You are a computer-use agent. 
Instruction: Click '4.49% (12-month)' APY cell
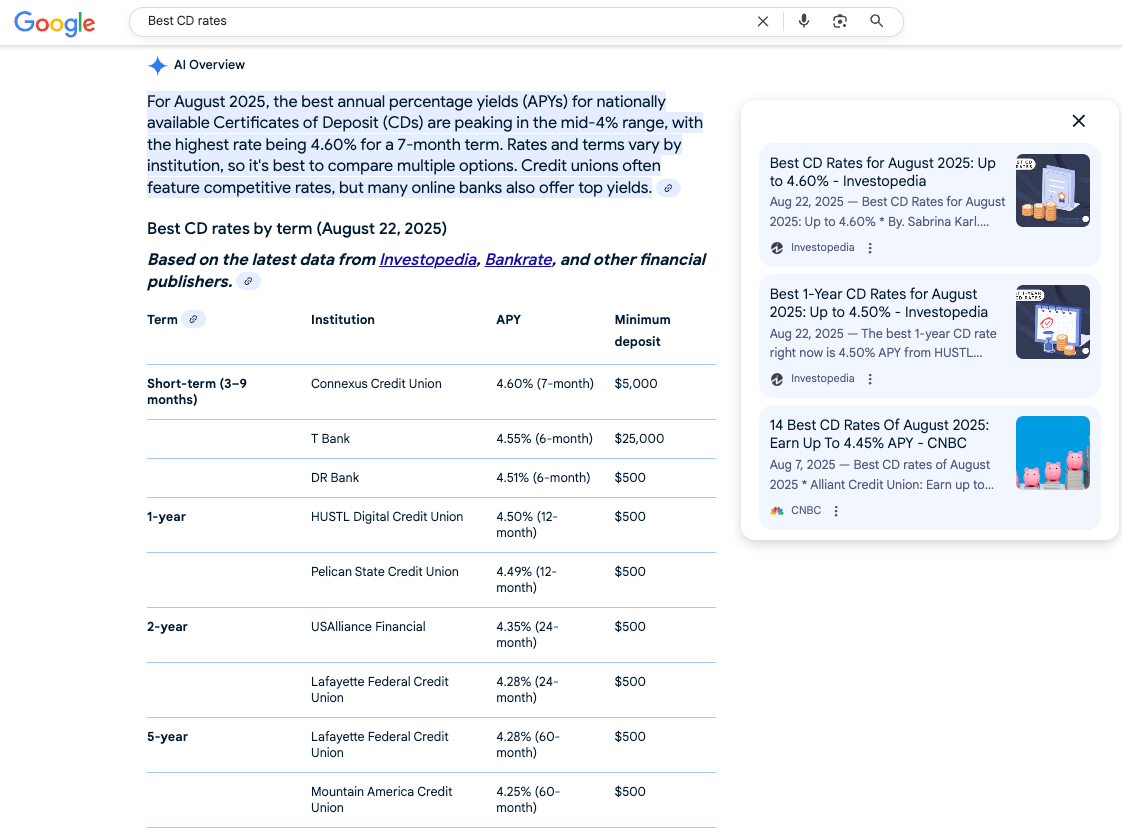527,580
